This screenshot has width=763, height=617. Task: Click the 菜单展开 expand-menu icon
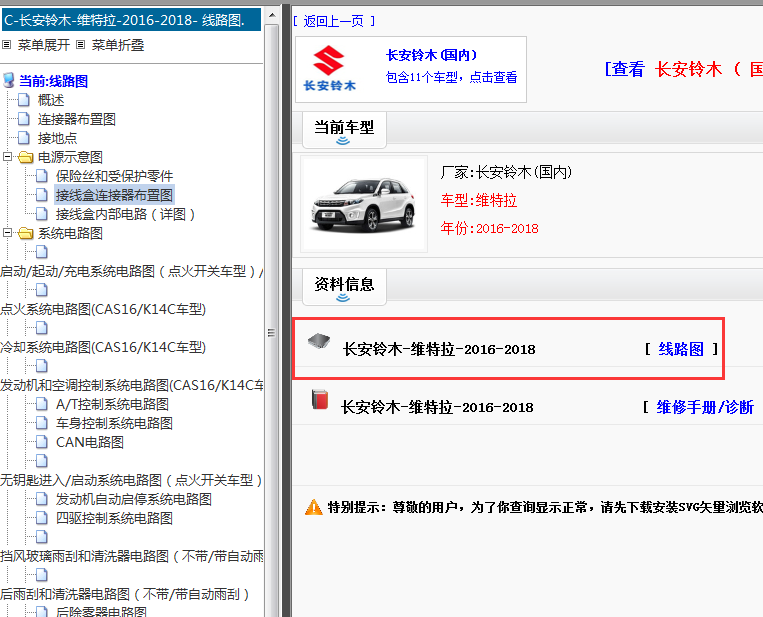[x=6, y=45]
